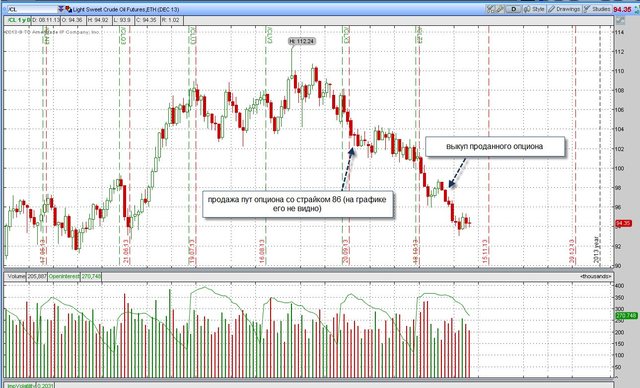Click the 'выкуп проданного опциона' annotation box
Screen dimensions: 640x388
[x=495, y=146]
